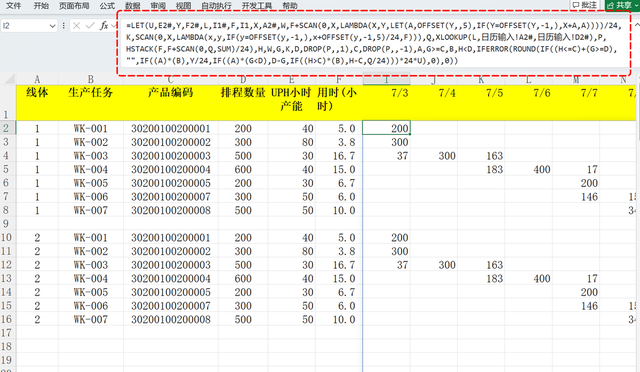Switch to the 数据 ribbon tab
The height and width of the screenshot is (372, 640).
coord(133,6)
